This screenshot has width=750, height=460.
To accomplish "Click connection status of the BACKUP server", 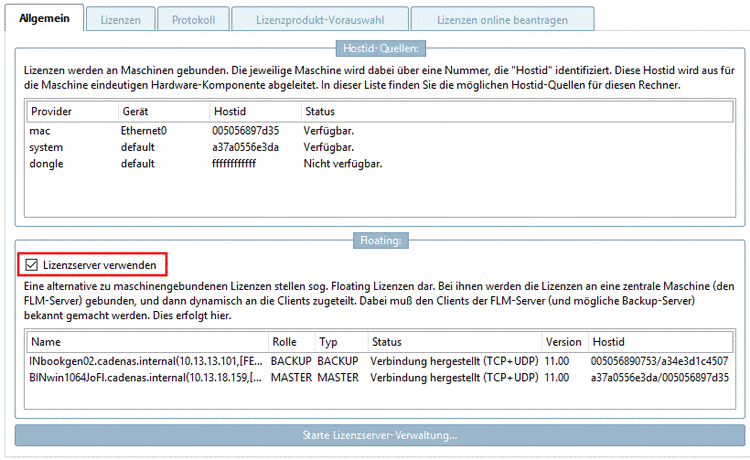I will [x=454, y=361].
